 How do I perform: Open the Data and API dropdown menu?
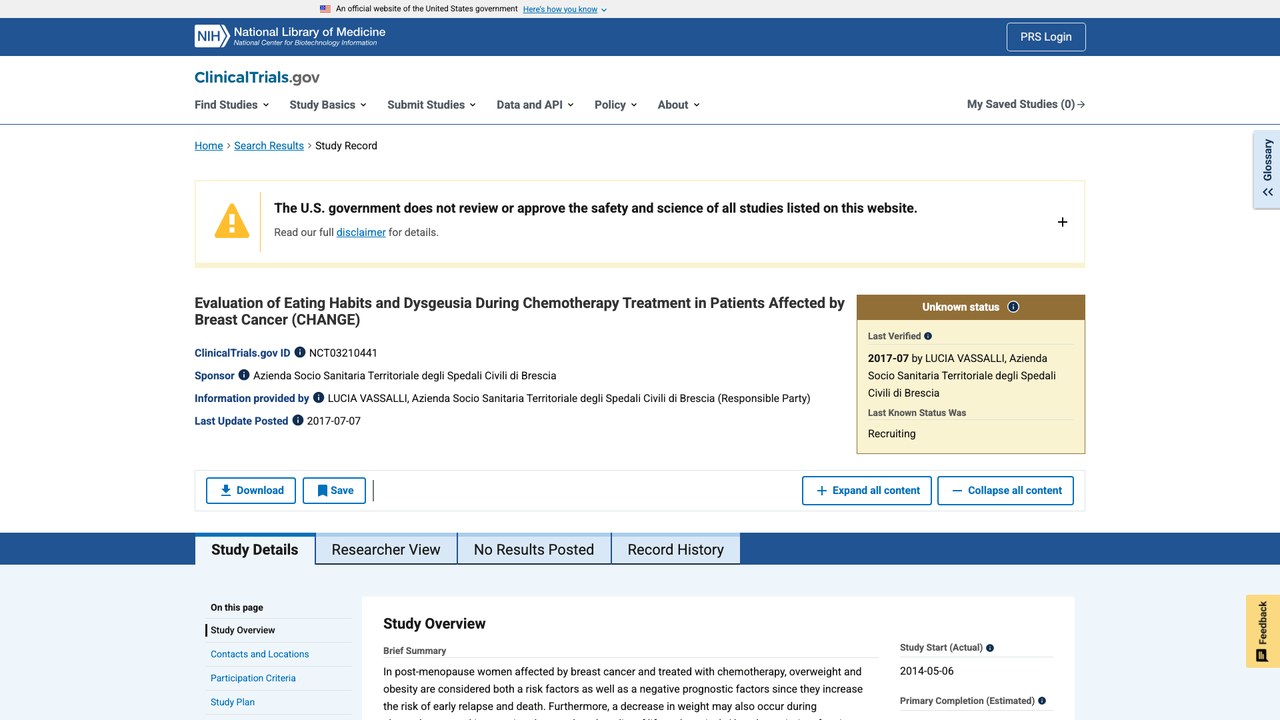point(535,104)
